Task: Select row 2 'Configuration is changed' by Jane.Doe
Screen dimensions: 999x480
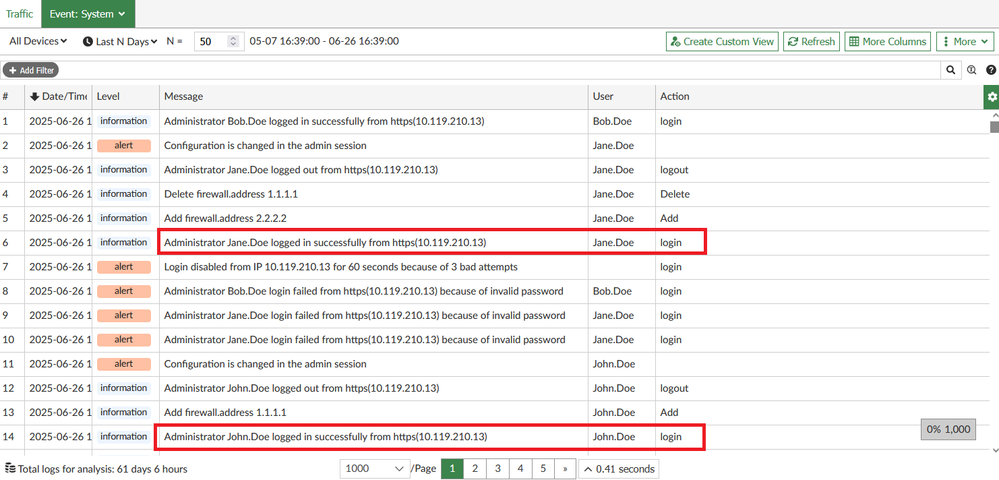Action: (x=265, y=145)
